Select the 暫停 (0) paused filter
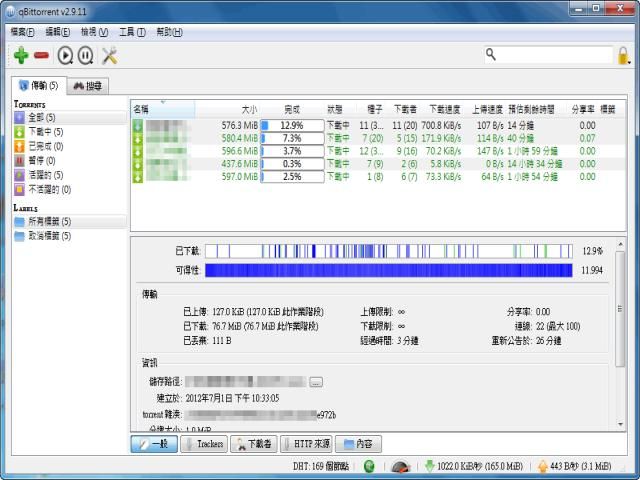The height and width of the screenshot is (480, 640). [41, 160]
